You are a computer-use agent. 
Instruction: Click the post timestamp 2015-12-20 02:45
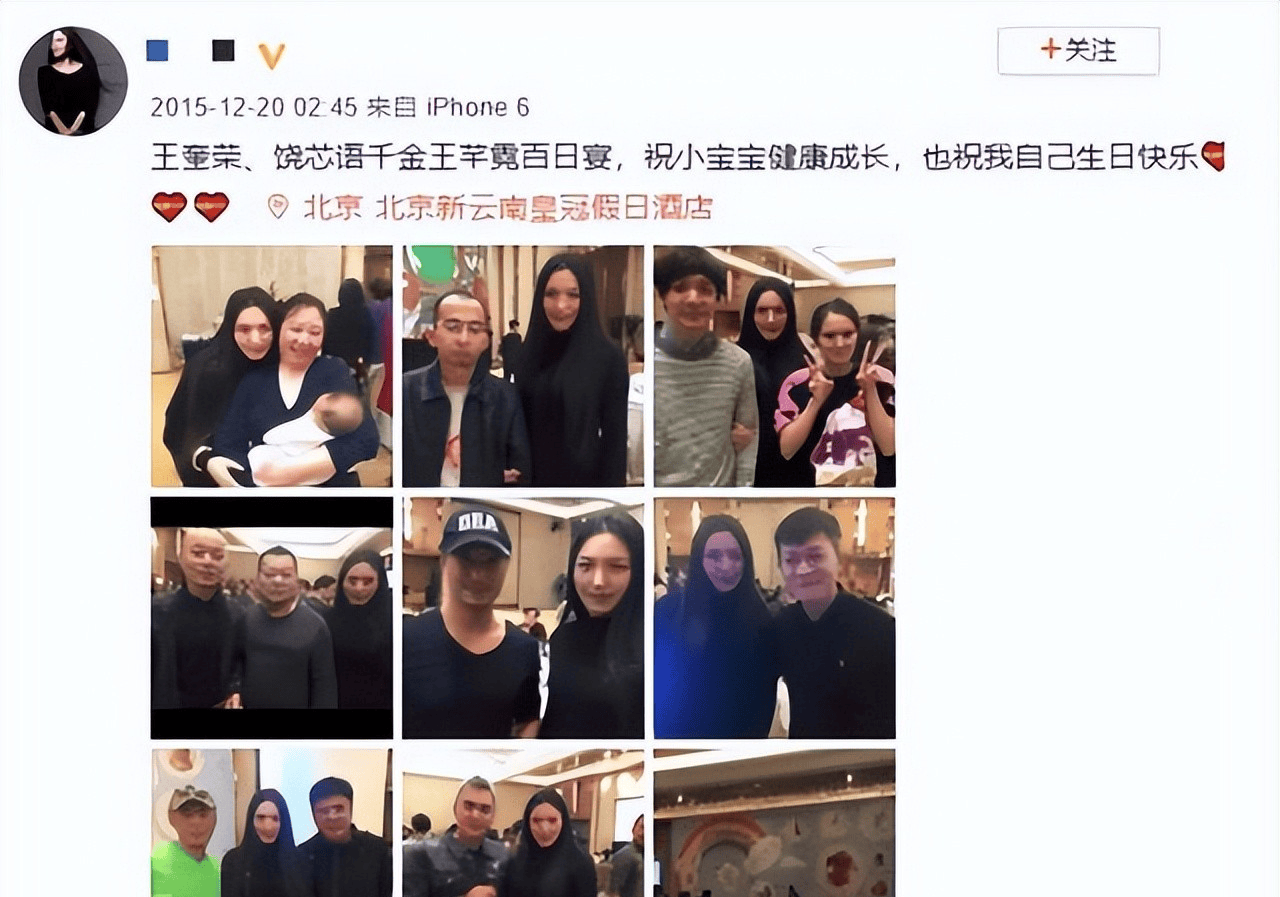(x=253, y=107)
